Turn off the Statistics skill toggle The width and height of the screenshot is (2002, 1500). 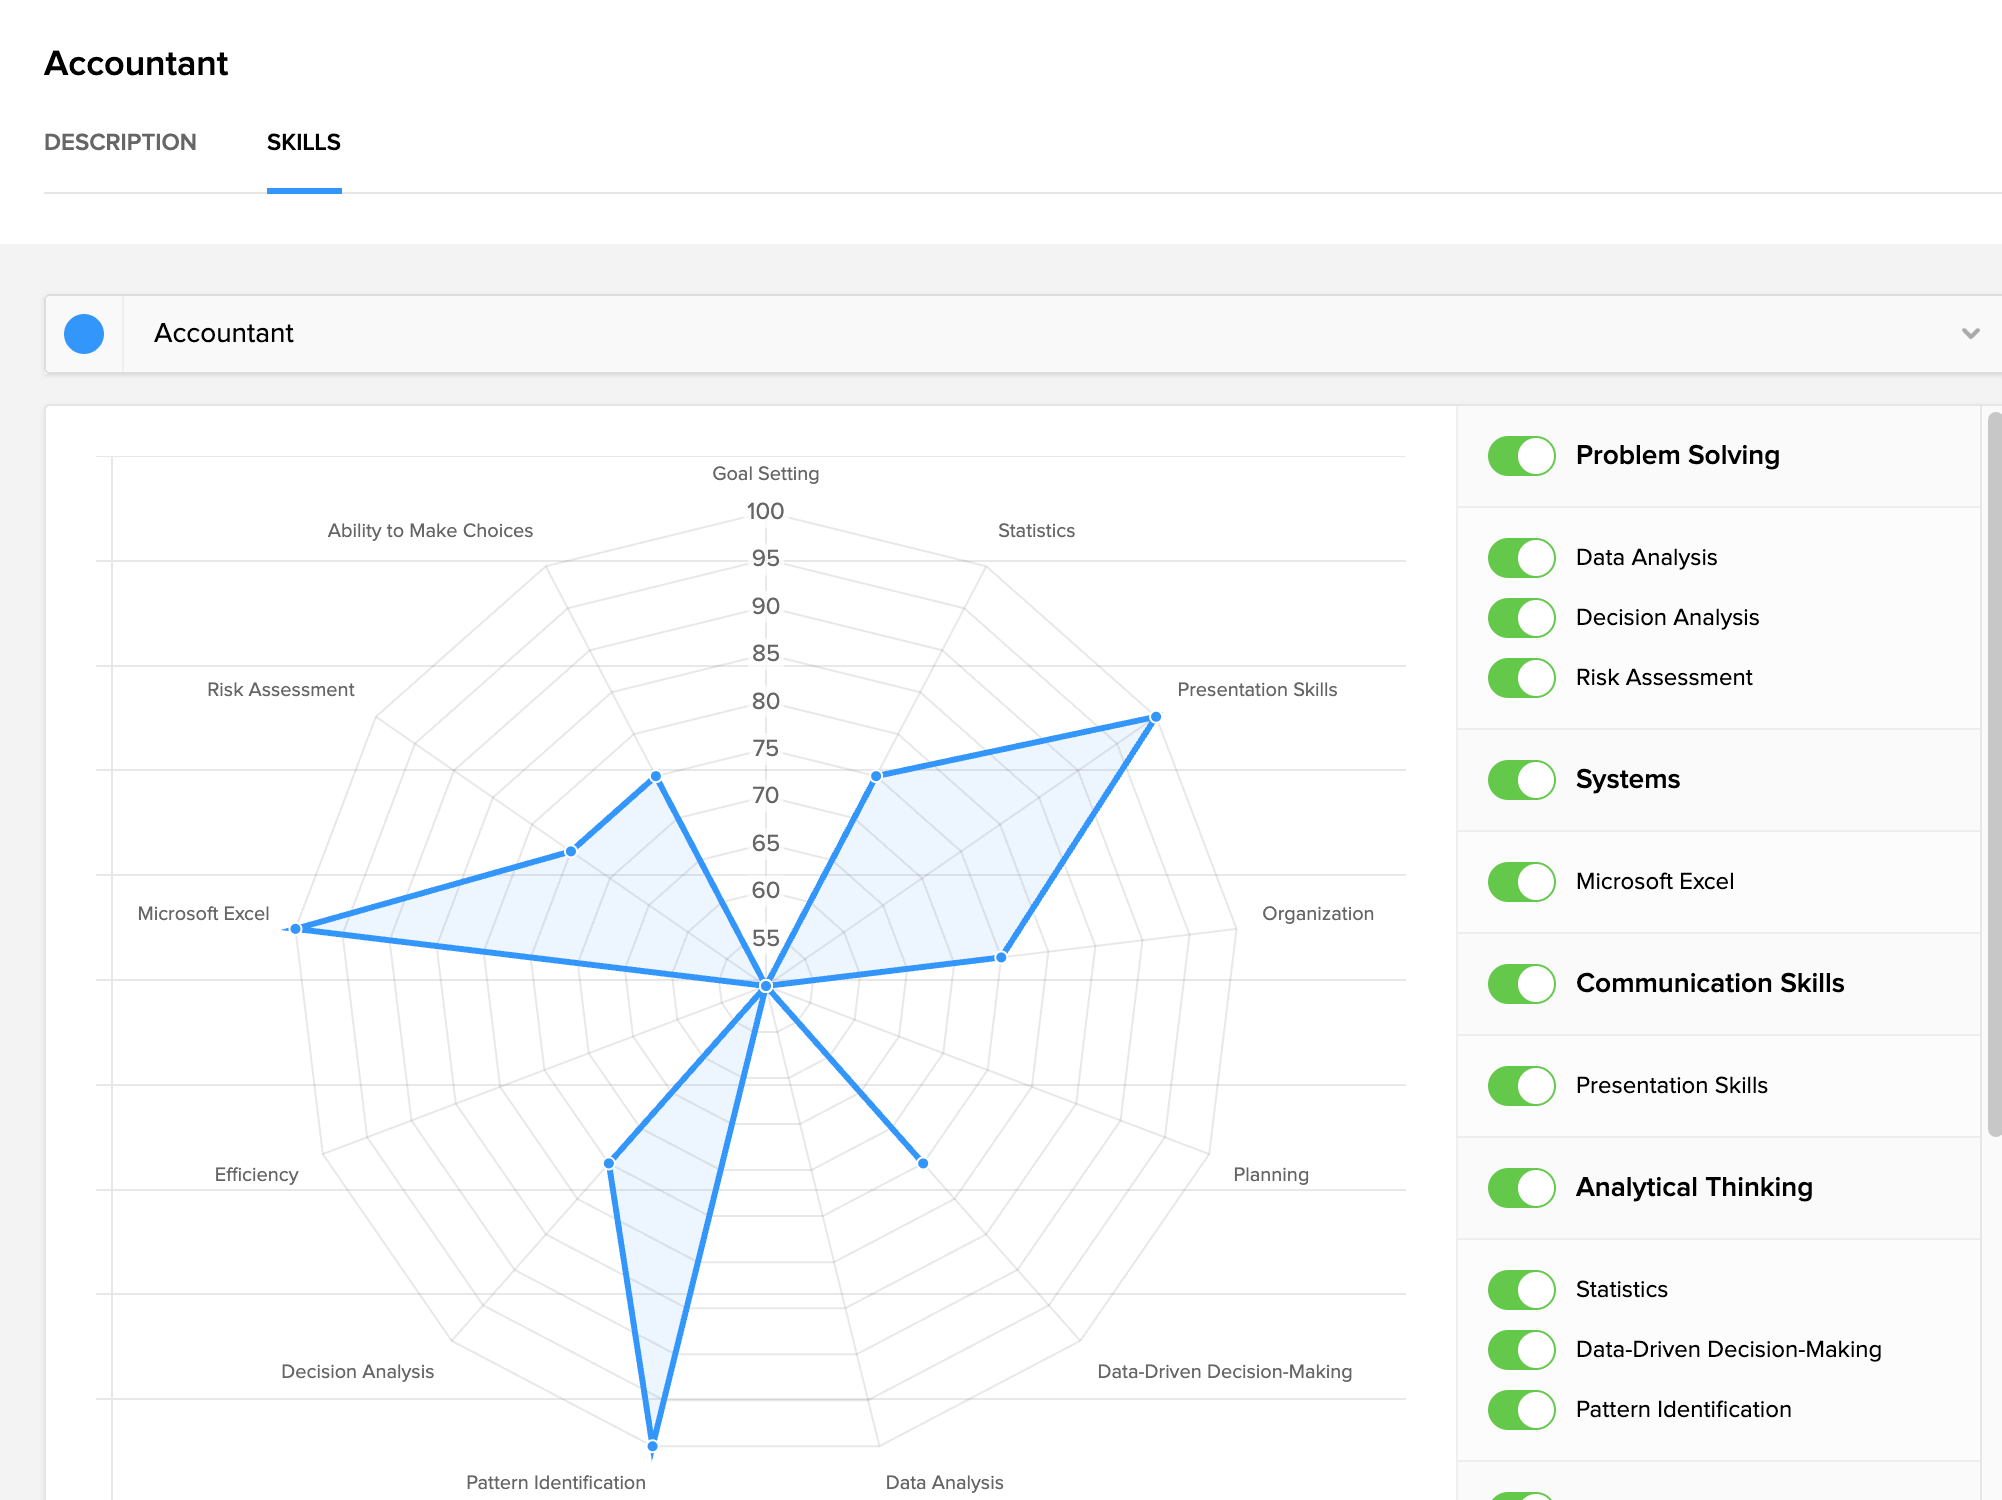coord(1521,1289)
